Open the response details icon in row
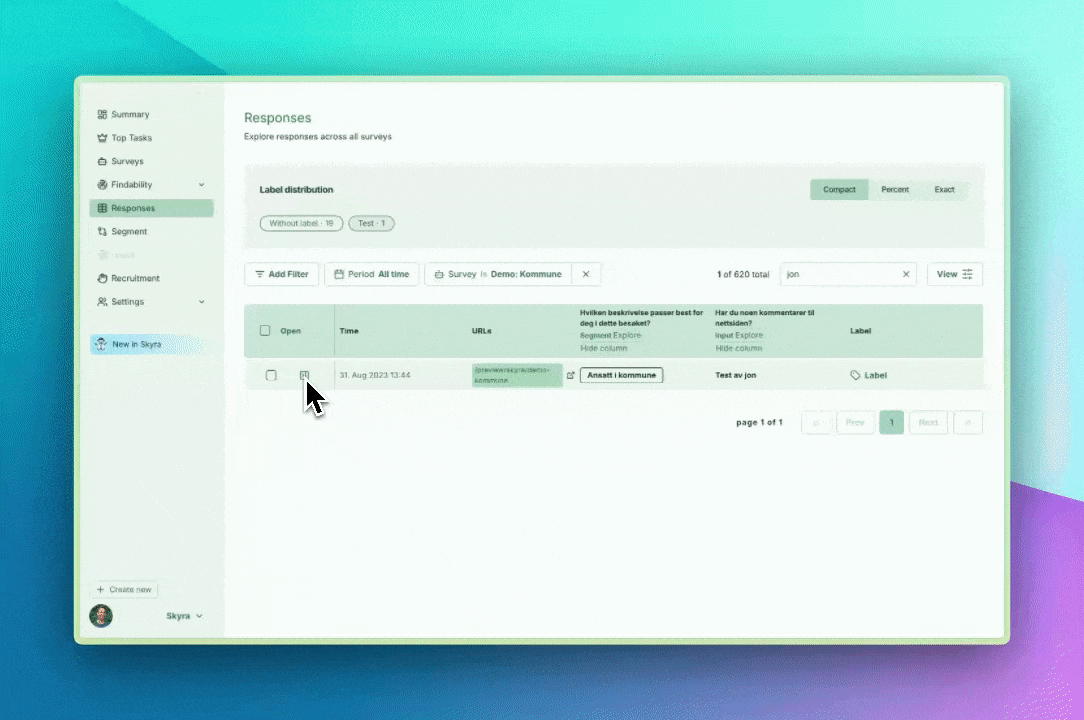This screenshot has height=720, width=1084. pyautogui.click(x=304, y=375)
